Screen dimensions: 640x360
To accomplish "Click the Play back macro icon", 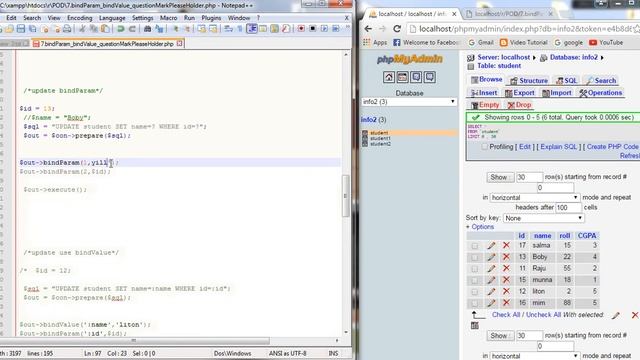I will pos(324,29).
